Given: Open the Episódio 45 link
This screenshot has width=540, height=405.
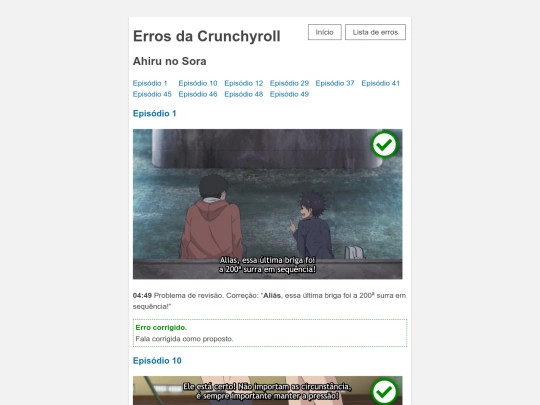Looking at the screenshot, I should tap(152, 94).
